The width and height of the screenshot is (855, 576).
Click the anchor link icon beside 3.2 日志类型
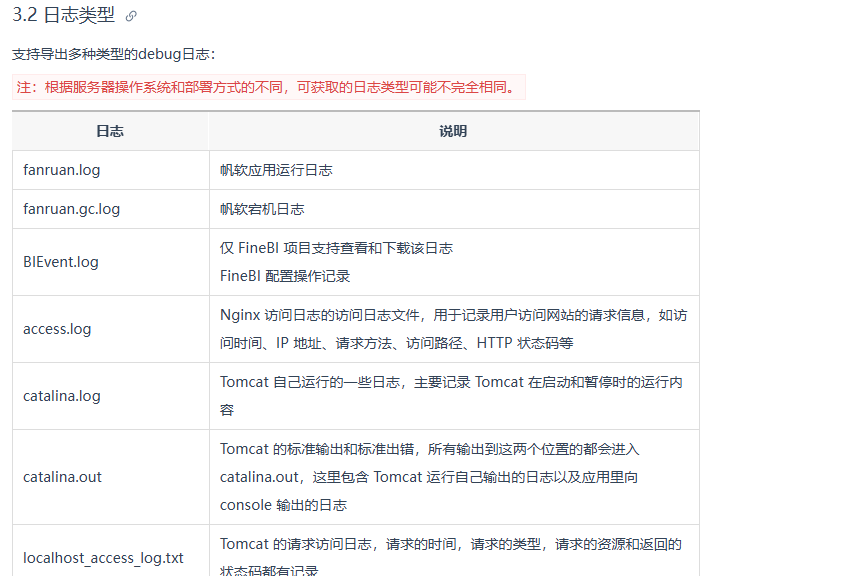click(x=131, y=16)
